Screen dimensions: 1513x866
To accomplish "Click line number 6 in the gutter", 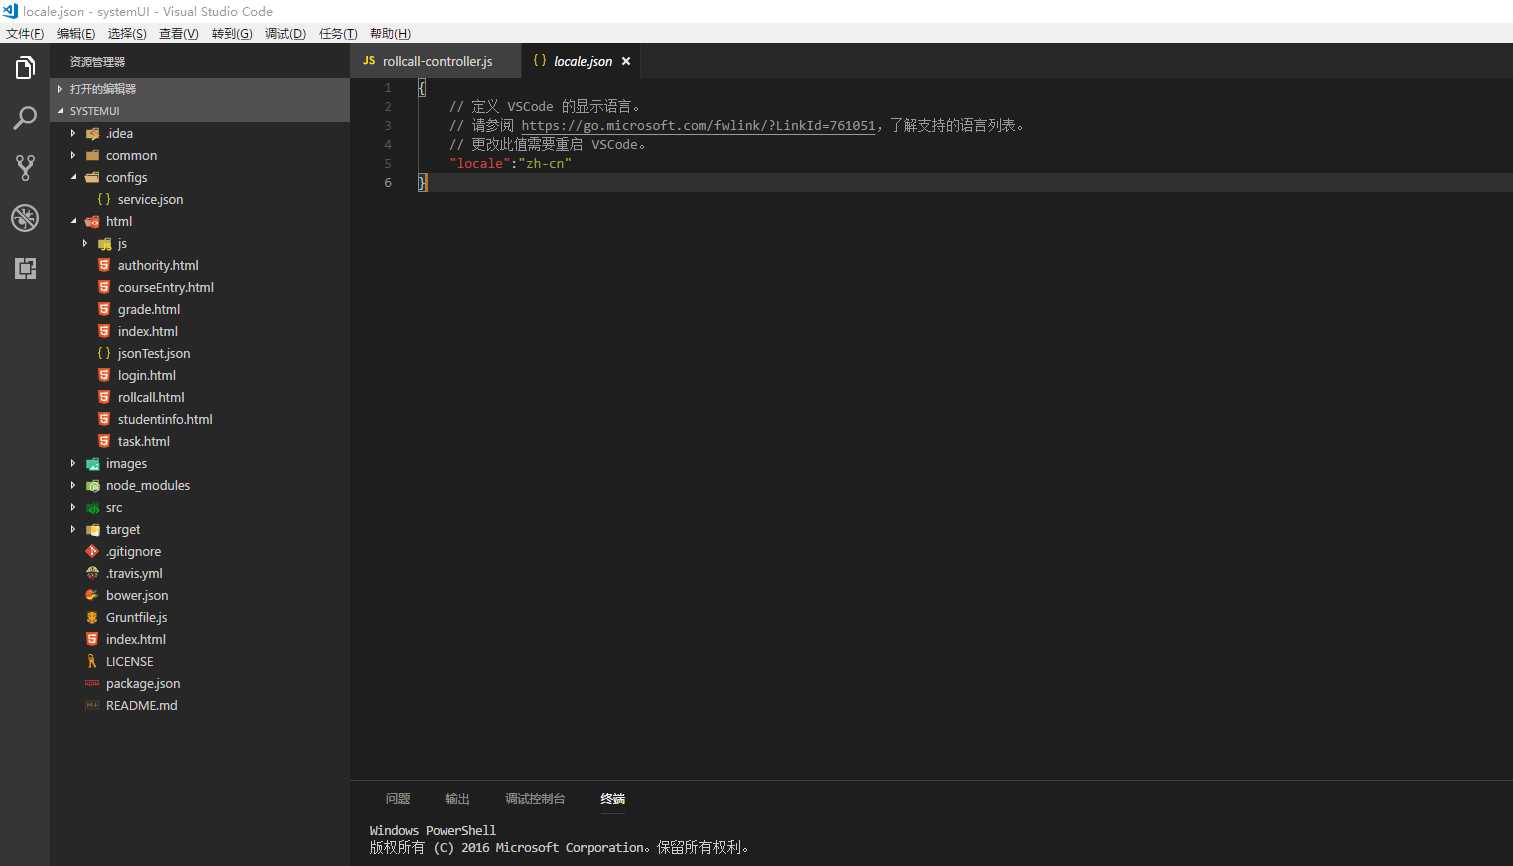I will pos(388,183).
